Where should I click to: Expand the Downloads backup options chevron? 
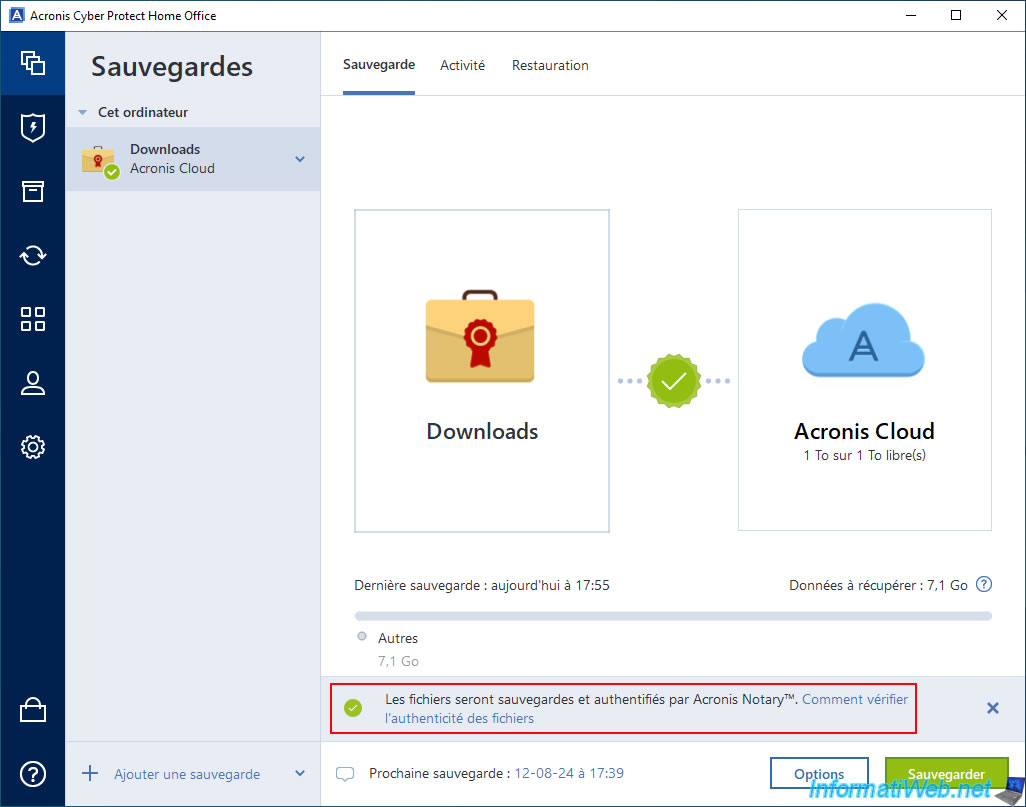pos(300,159)
